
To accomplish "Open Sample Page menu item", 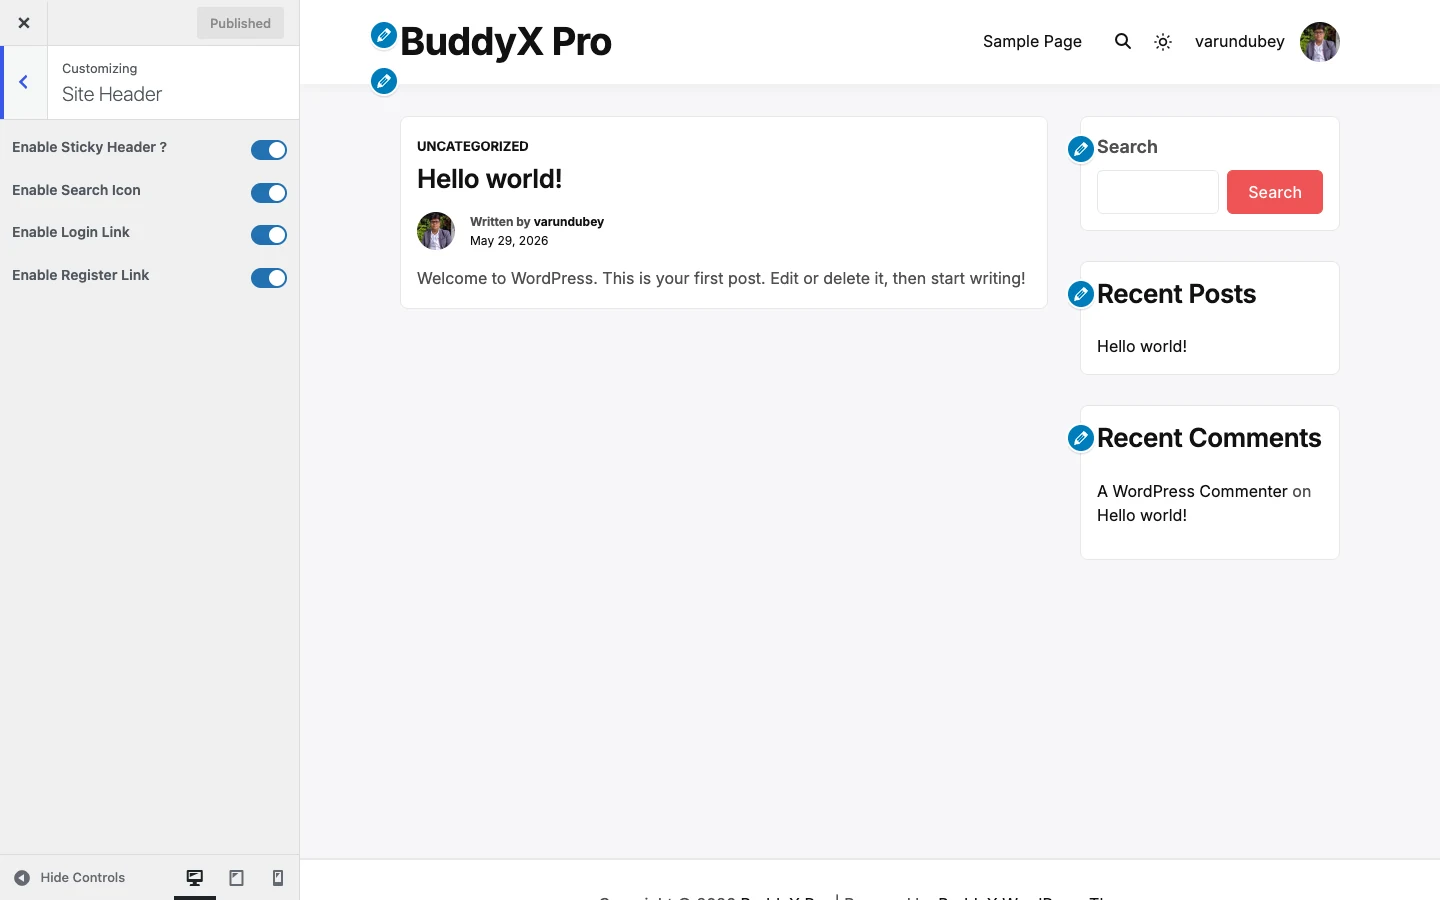I will coord(1032,41).
